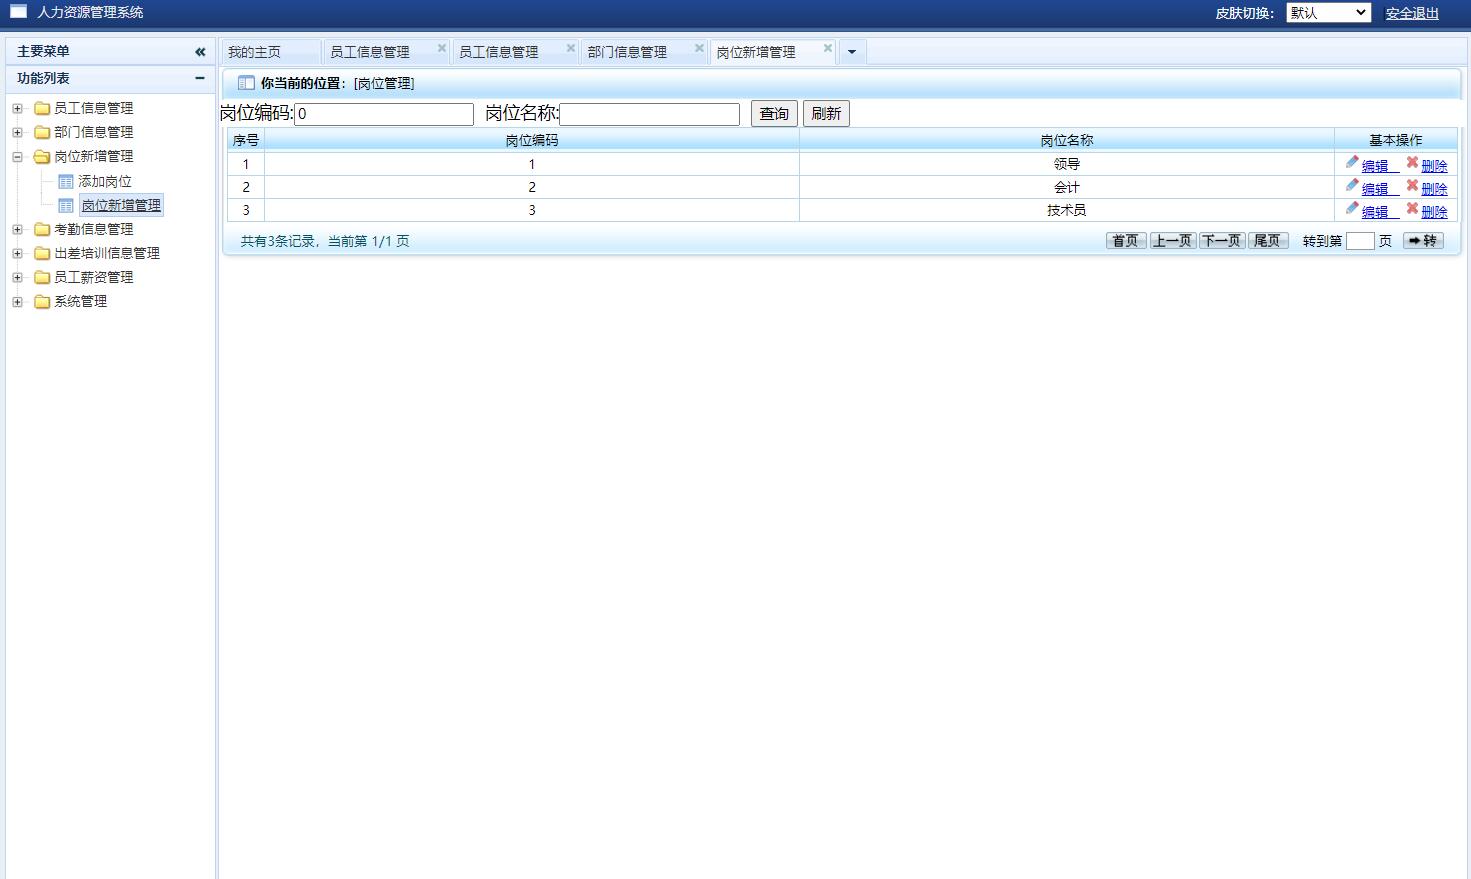Close the first 员工信息管理 tab
Image resolution: width=1471 pixels, height=879 pixels.
click(x=442, y=48)
